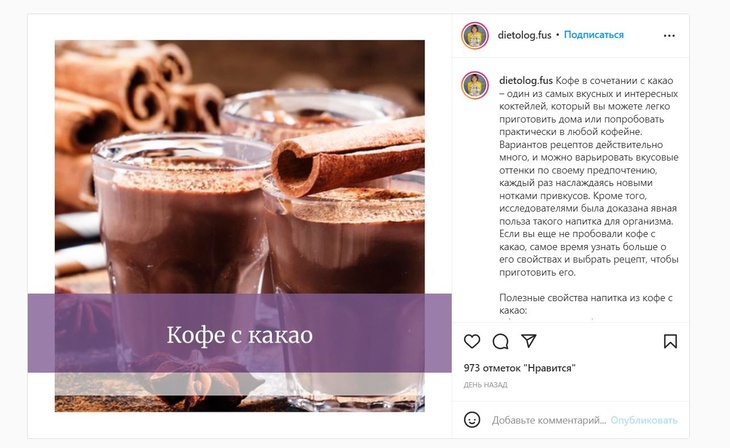Open dietolog.fus avatar beside the caption
The height and width of the screenshot is (448, 730).
474,85
